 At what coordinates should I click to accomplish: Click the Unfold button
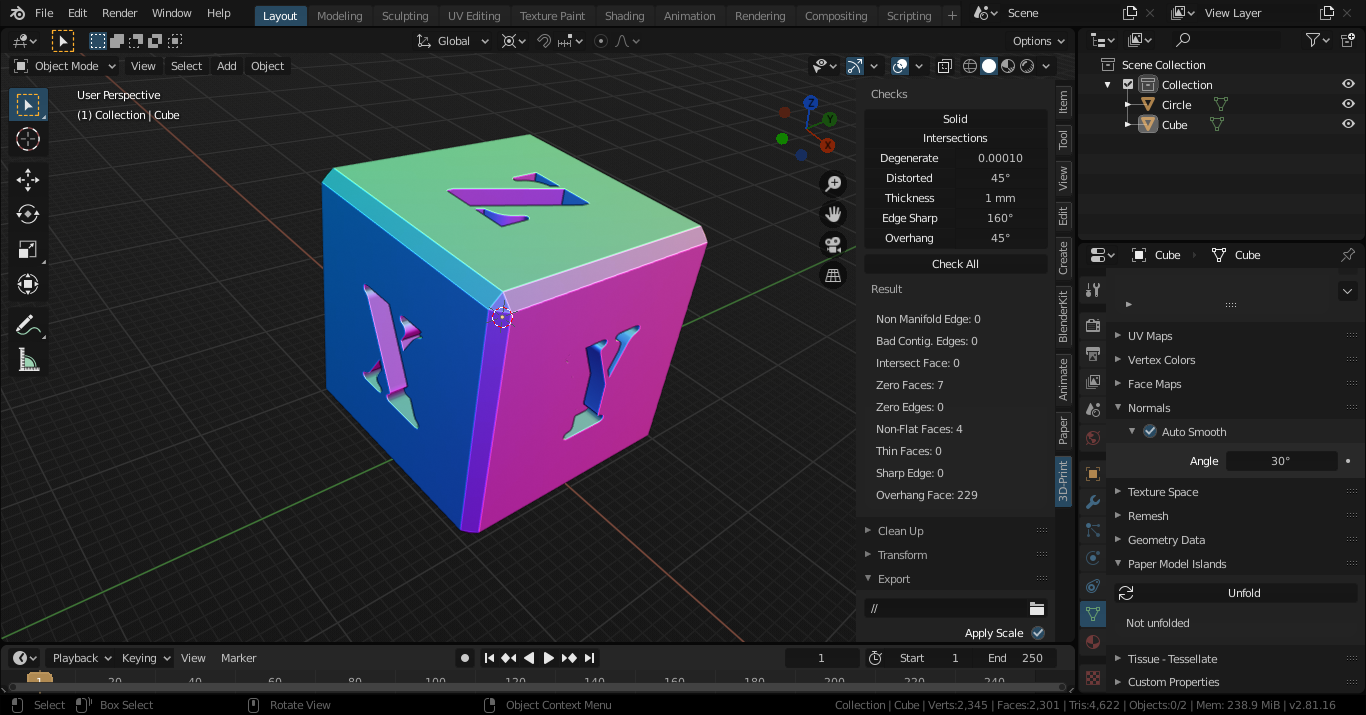[1243, 593]
